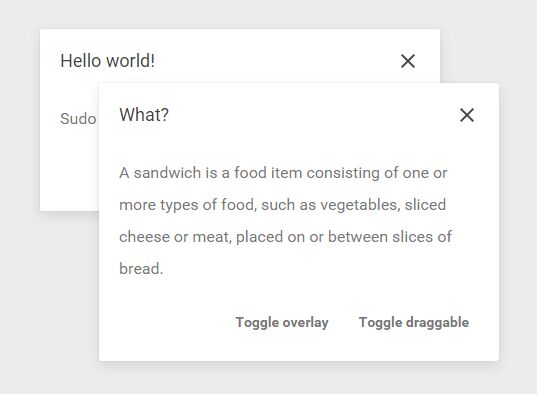Select the "Sudo" text in back dialog
Viewport: 537px width, 394px height.
point(78,119)
